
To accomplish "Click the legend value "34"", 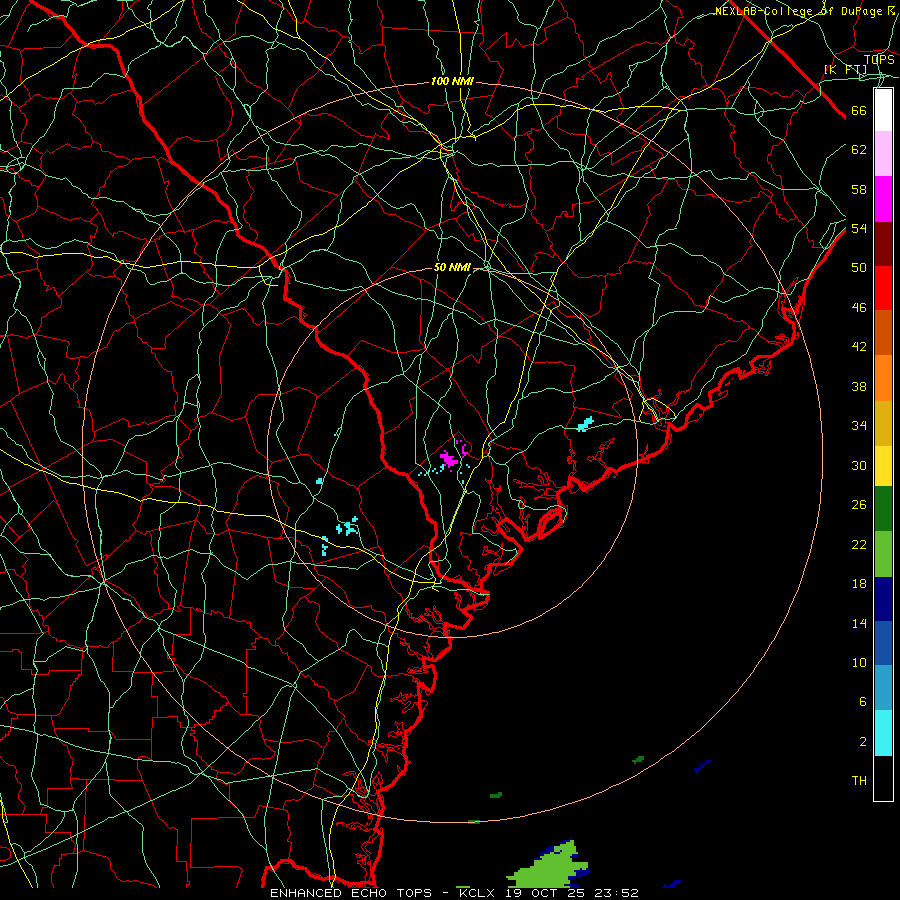I will pos(859,426).
